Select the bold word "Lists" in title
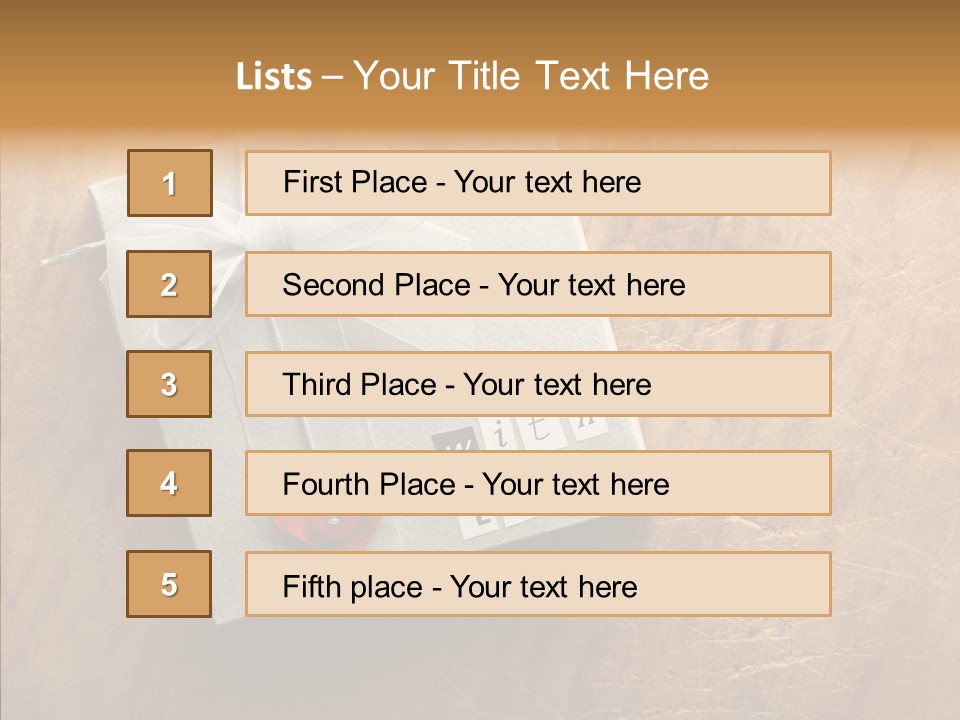This screenshot has height=720, width=960. 274,77
